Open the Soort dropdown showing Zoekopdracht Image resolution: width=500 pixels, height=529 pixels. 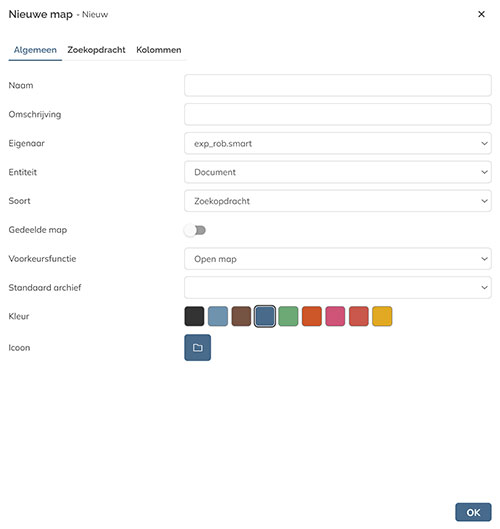pyautogui.click(x=337, y=201)
